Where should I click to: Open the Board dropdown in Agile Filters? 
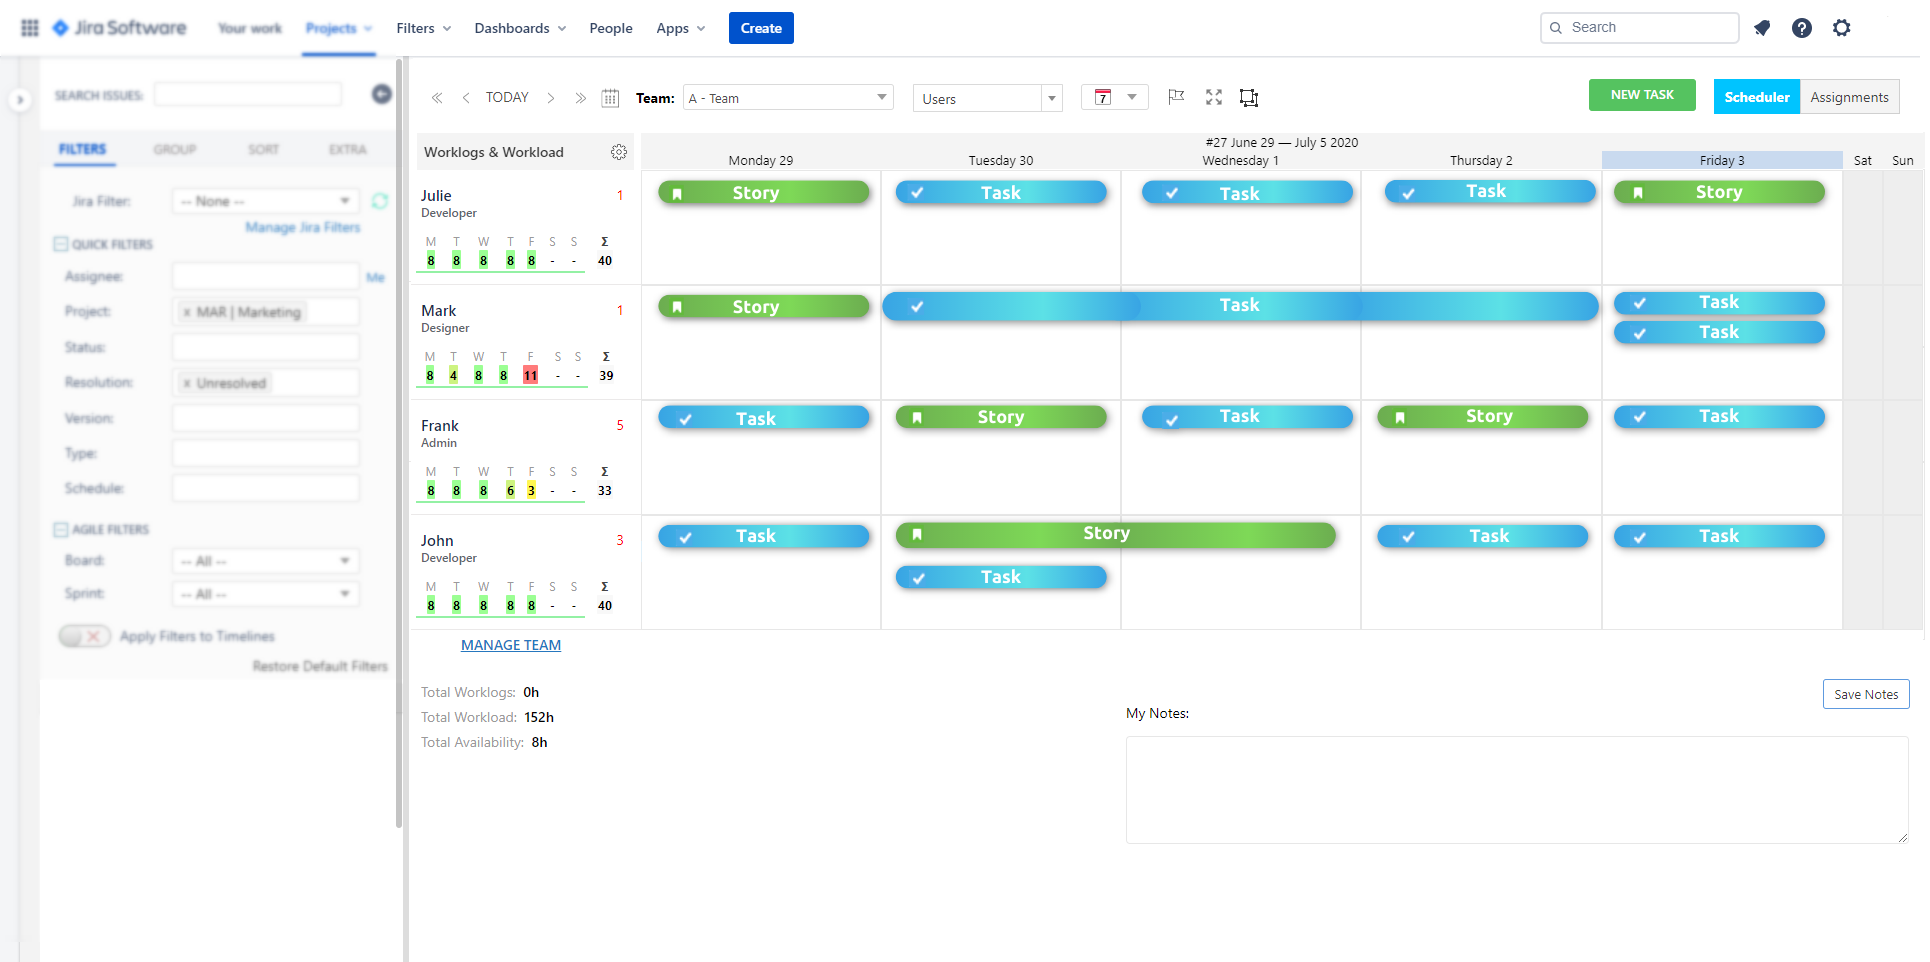click(265, 561)
